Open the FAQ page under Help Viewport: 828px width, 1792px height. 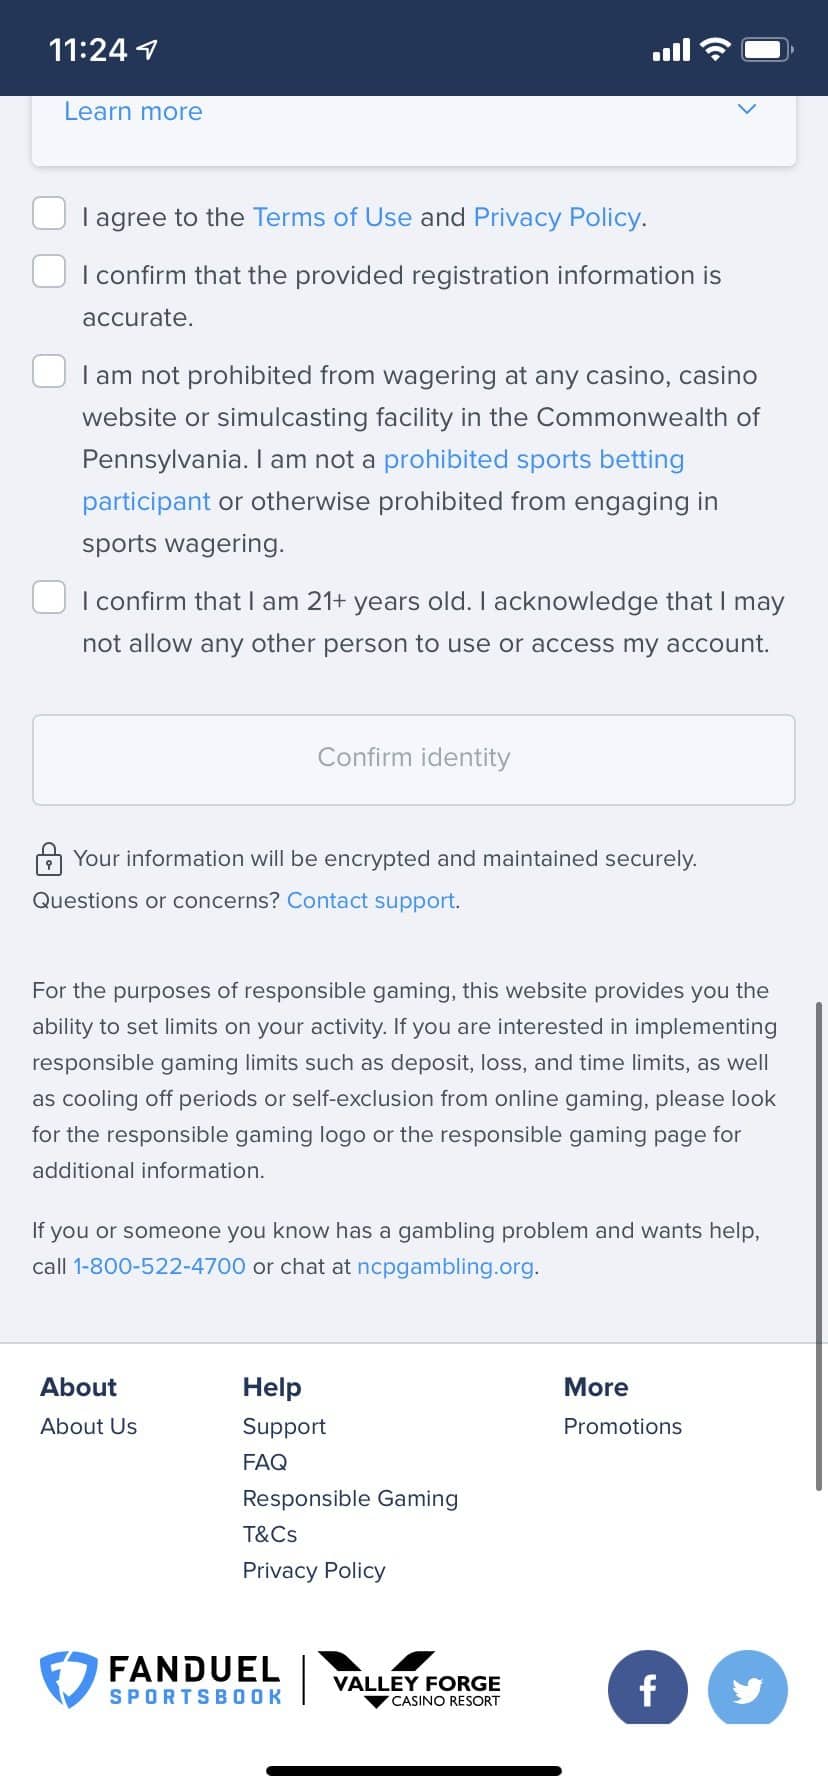pos(263,1461)
